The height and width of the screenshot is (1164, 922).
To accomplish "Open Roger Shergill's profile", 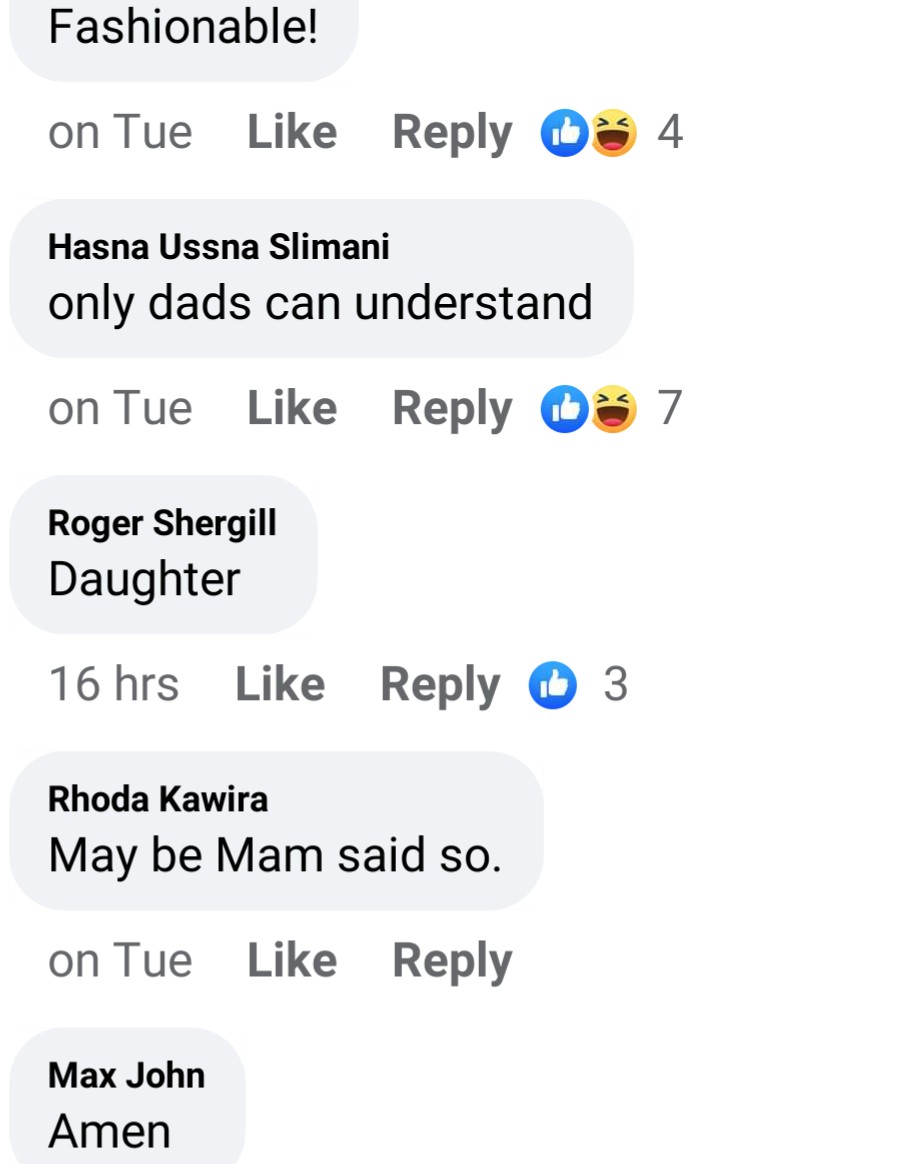I will (162, 523).
